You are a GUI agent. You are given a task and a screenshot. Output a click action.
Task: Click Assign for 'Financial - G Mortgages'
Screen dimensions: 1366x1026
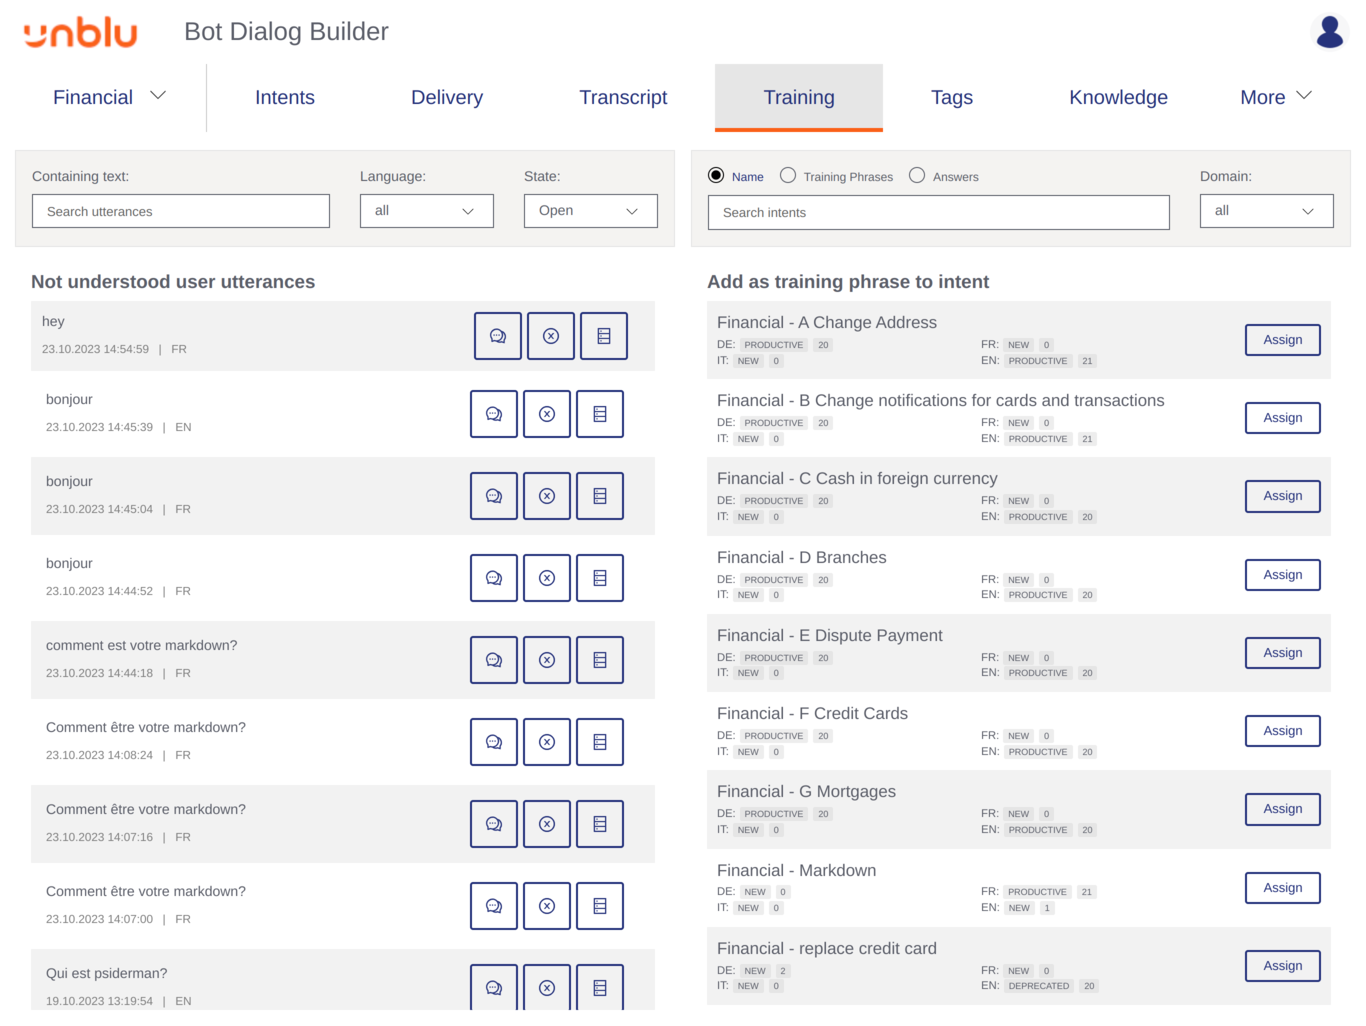pos(1282,809)
